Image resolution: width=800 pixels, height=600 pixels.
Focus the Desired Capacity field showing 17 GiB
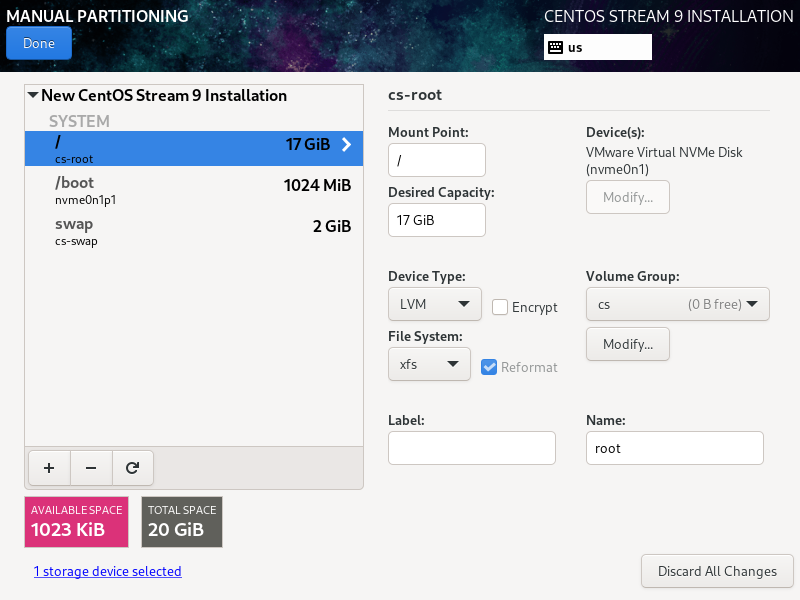437,220
